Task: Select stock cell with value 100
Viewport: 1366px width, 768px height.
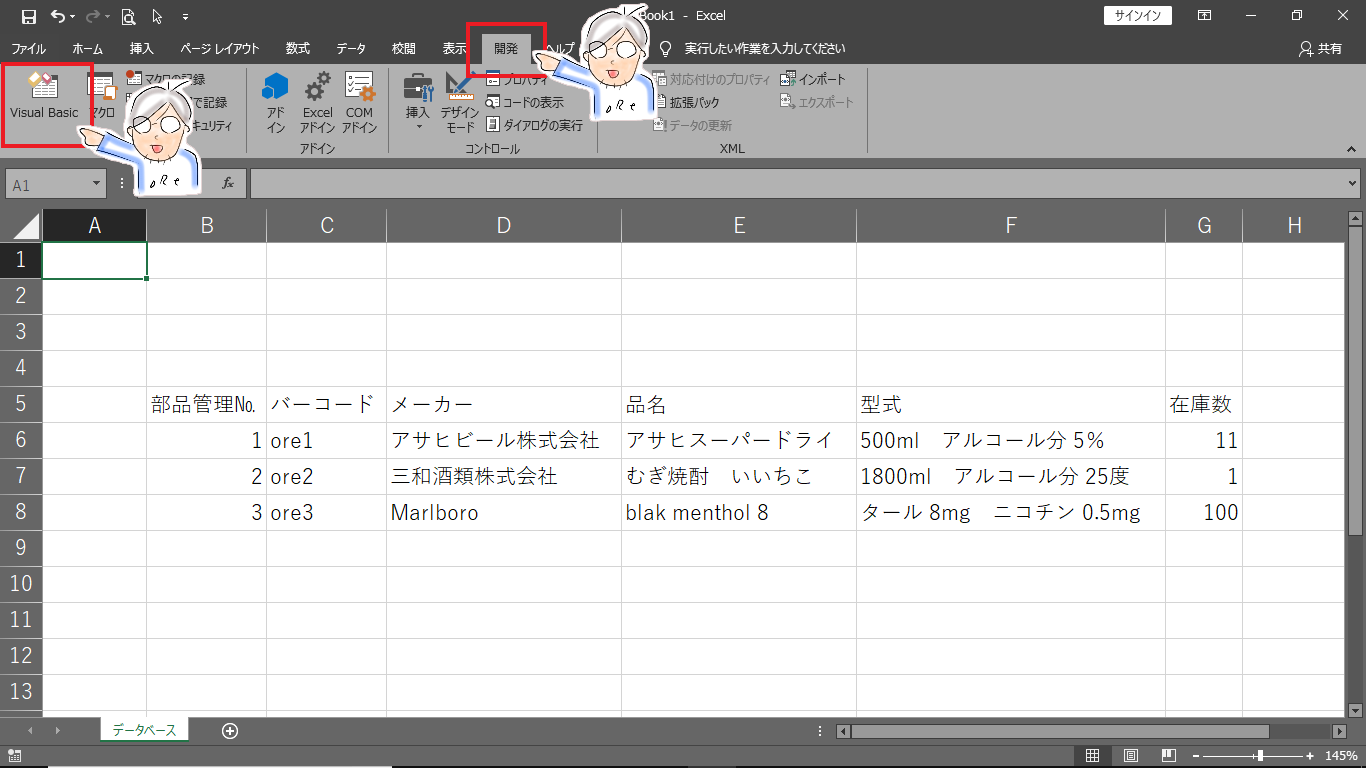Action: coord(1204,512)
